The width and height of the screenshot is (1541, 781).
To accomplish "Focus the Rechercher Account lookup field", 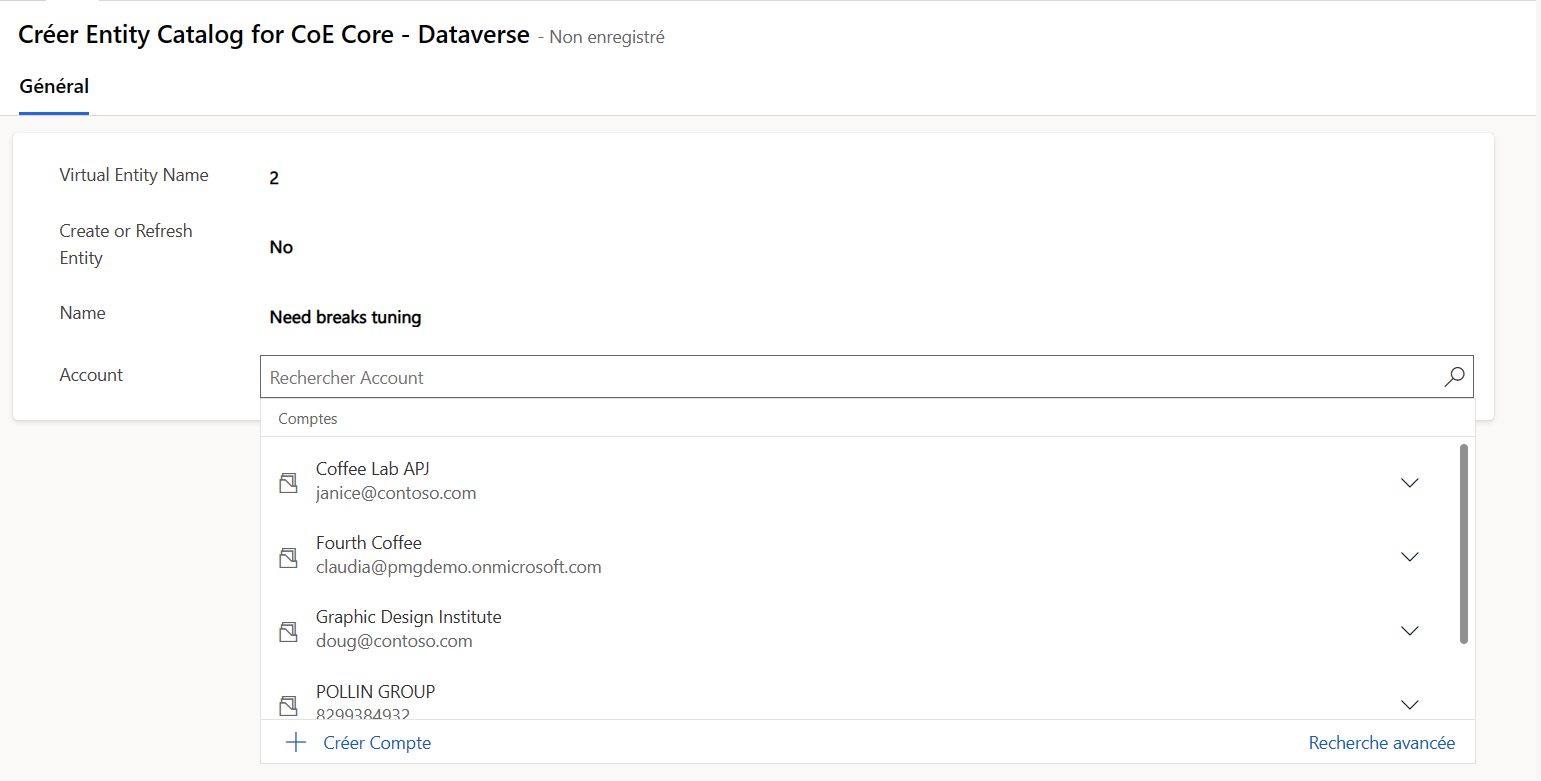I will coord(867,377).
